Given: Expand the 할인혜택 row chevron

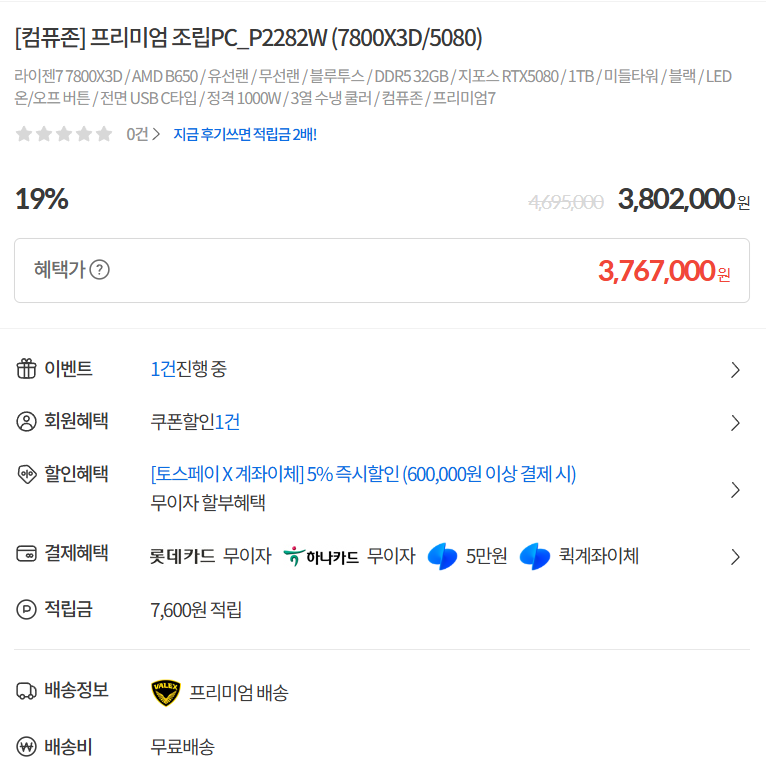Looking at the screenshot, I should point(736,490).
